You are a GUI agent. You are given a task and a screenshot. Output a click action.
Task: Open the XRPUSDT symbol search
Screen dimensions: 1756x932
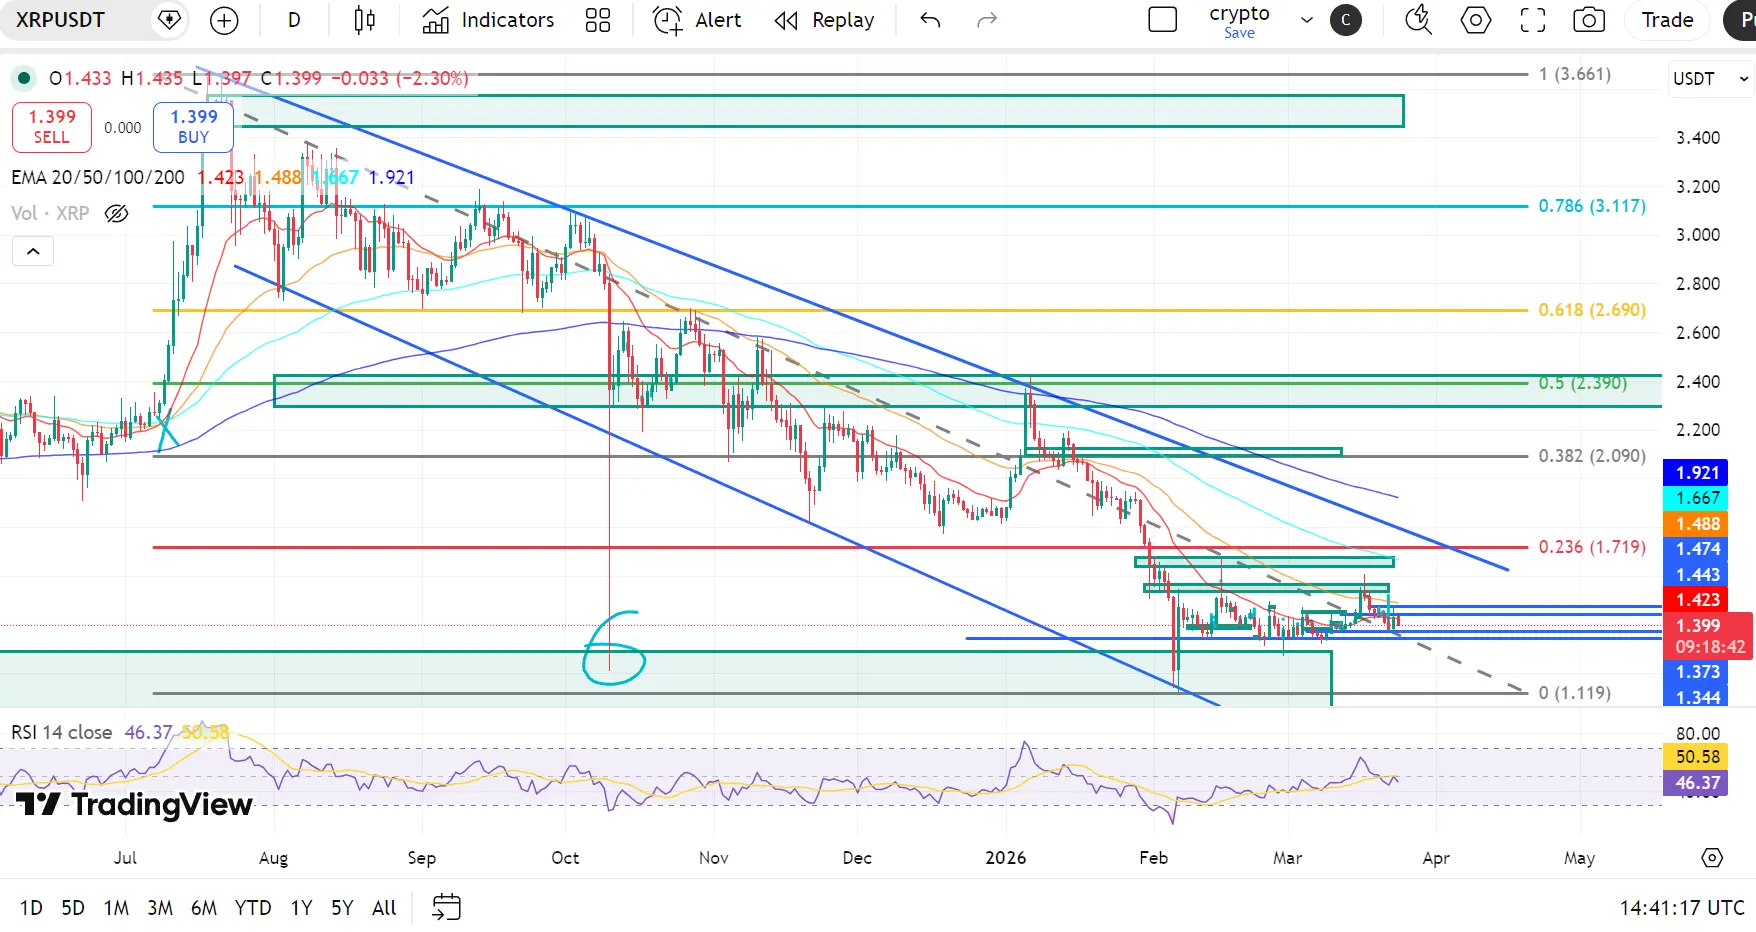[x=61, y=20]
